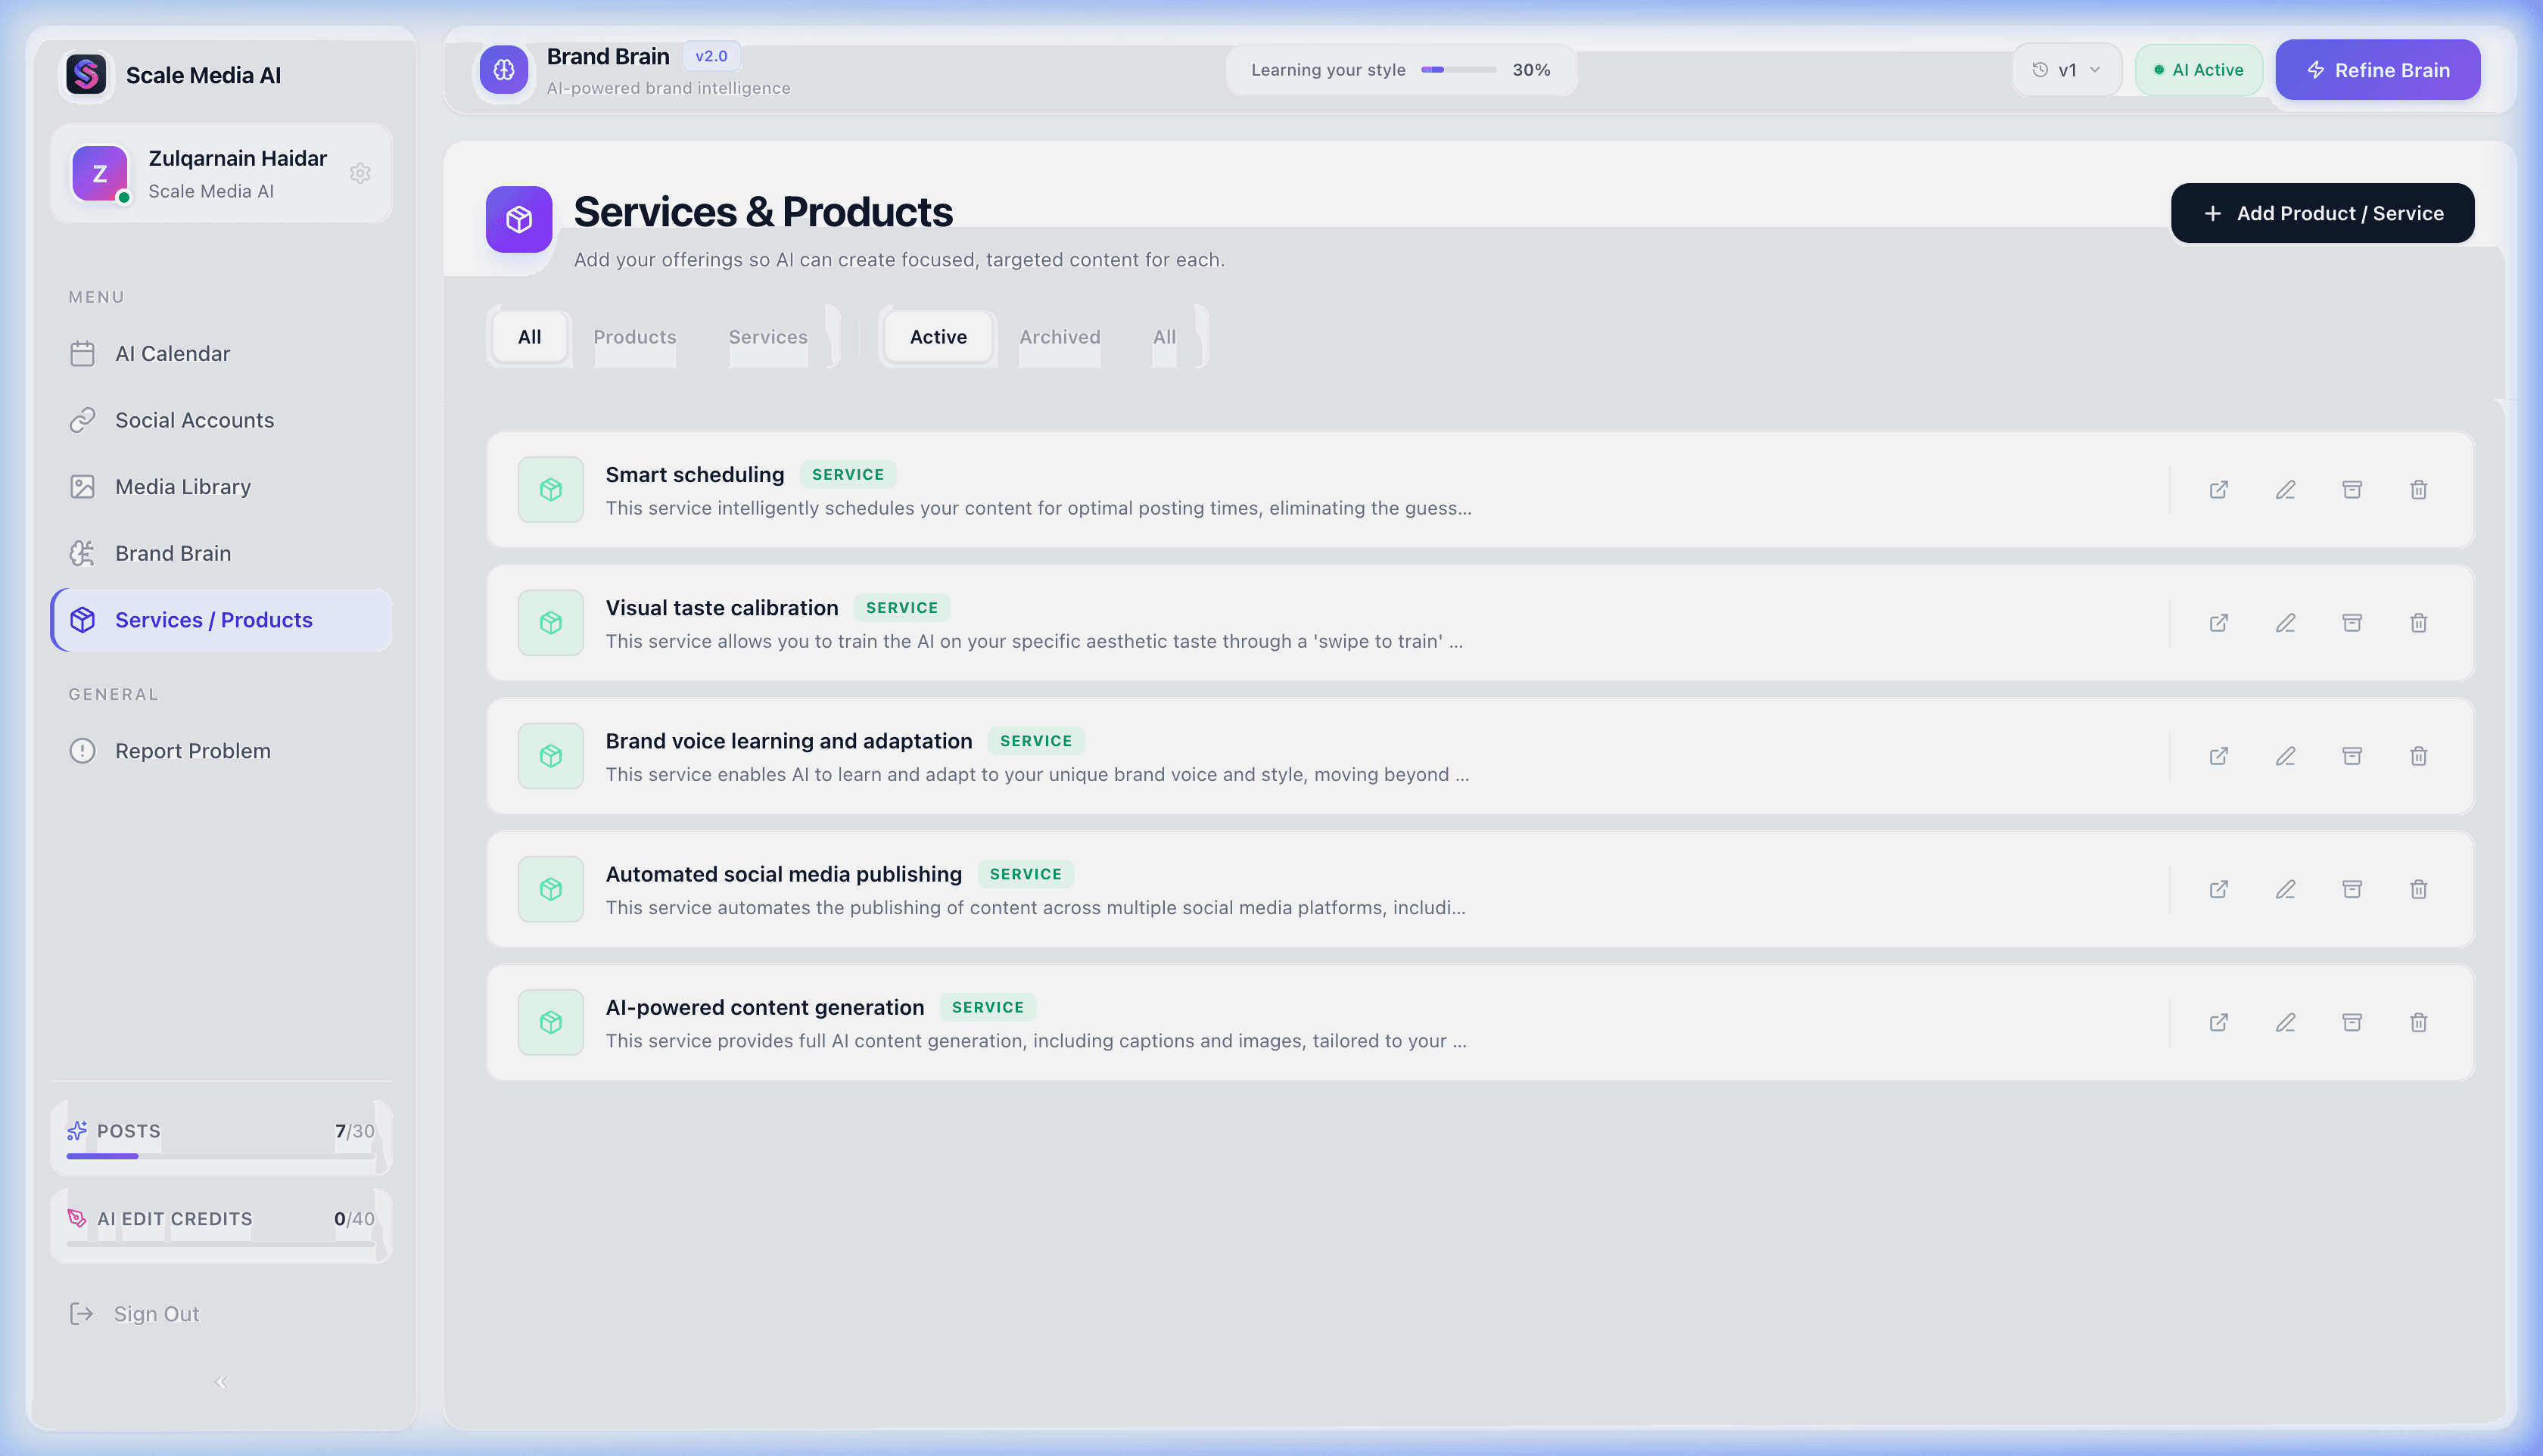
Task: Delete the AI-powered content generation service
Action: (2419, 1022)
